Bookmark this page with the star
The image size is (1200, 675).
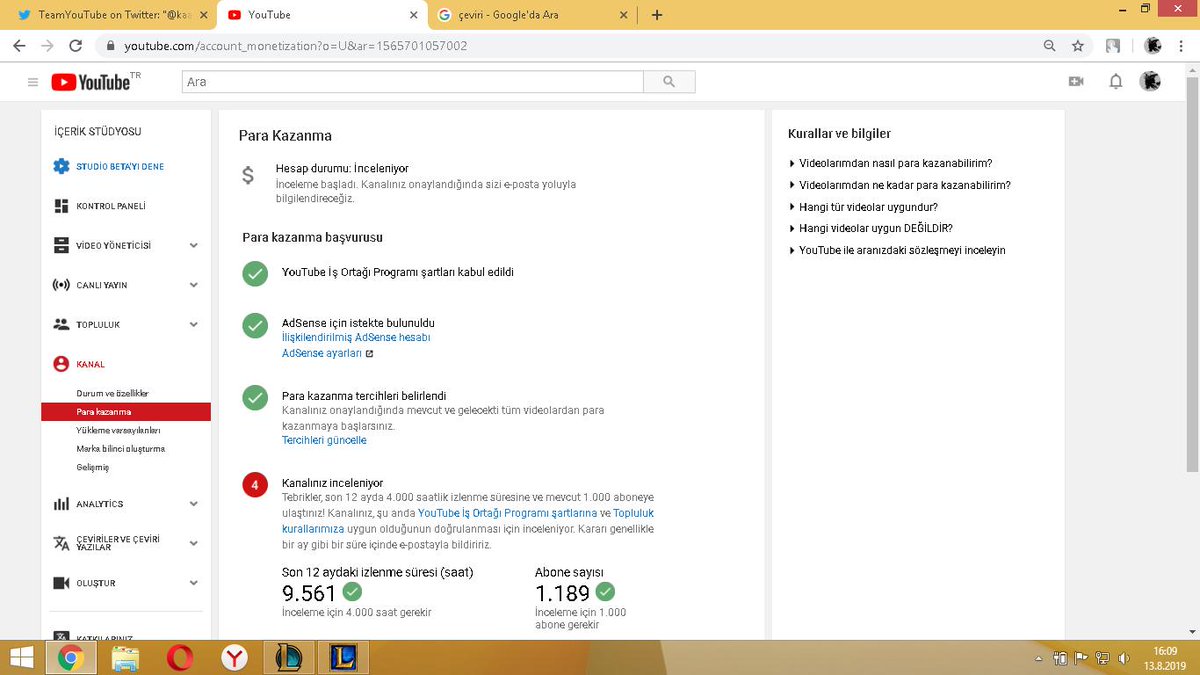1077,46
